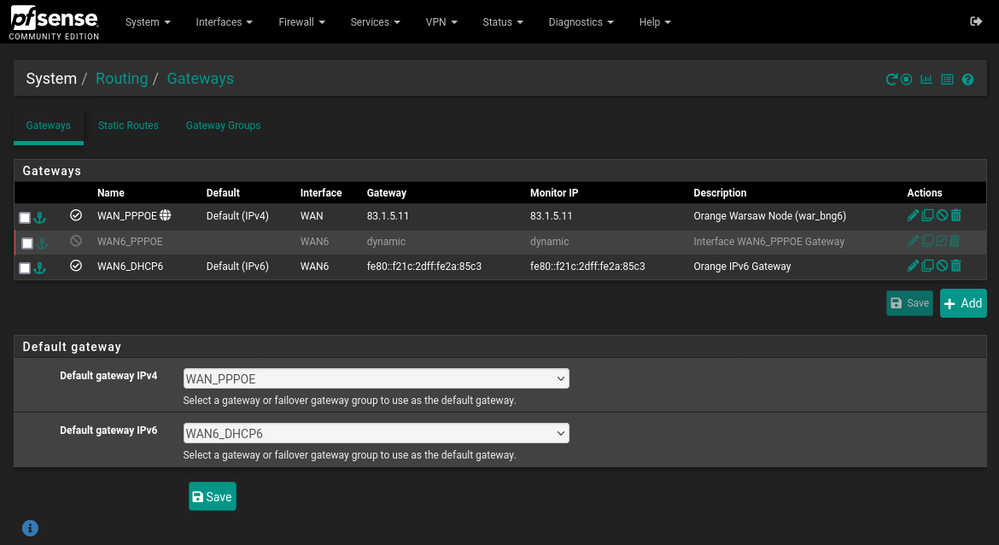Edit the WAN_PPPOE gateway with pencil icon
This screenshot has width=999, height=545.
coord(912,216)
